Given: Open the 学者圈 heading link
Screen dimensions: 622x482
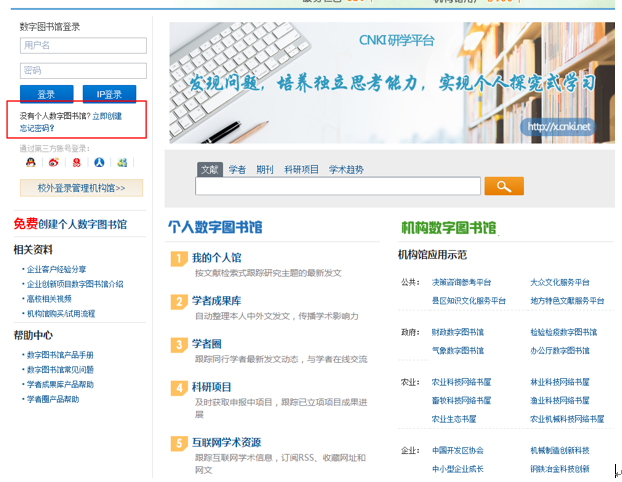Looking at the screenshot, I should coord(207,344).
